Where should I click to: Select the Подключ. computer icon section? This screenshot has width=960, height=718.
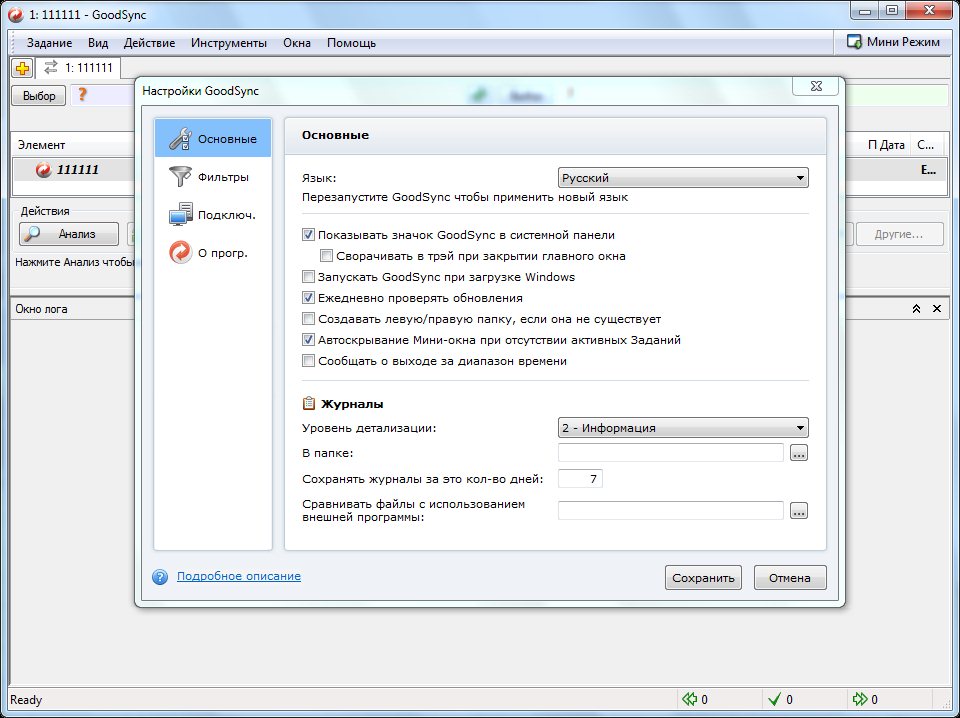(180, 214)
